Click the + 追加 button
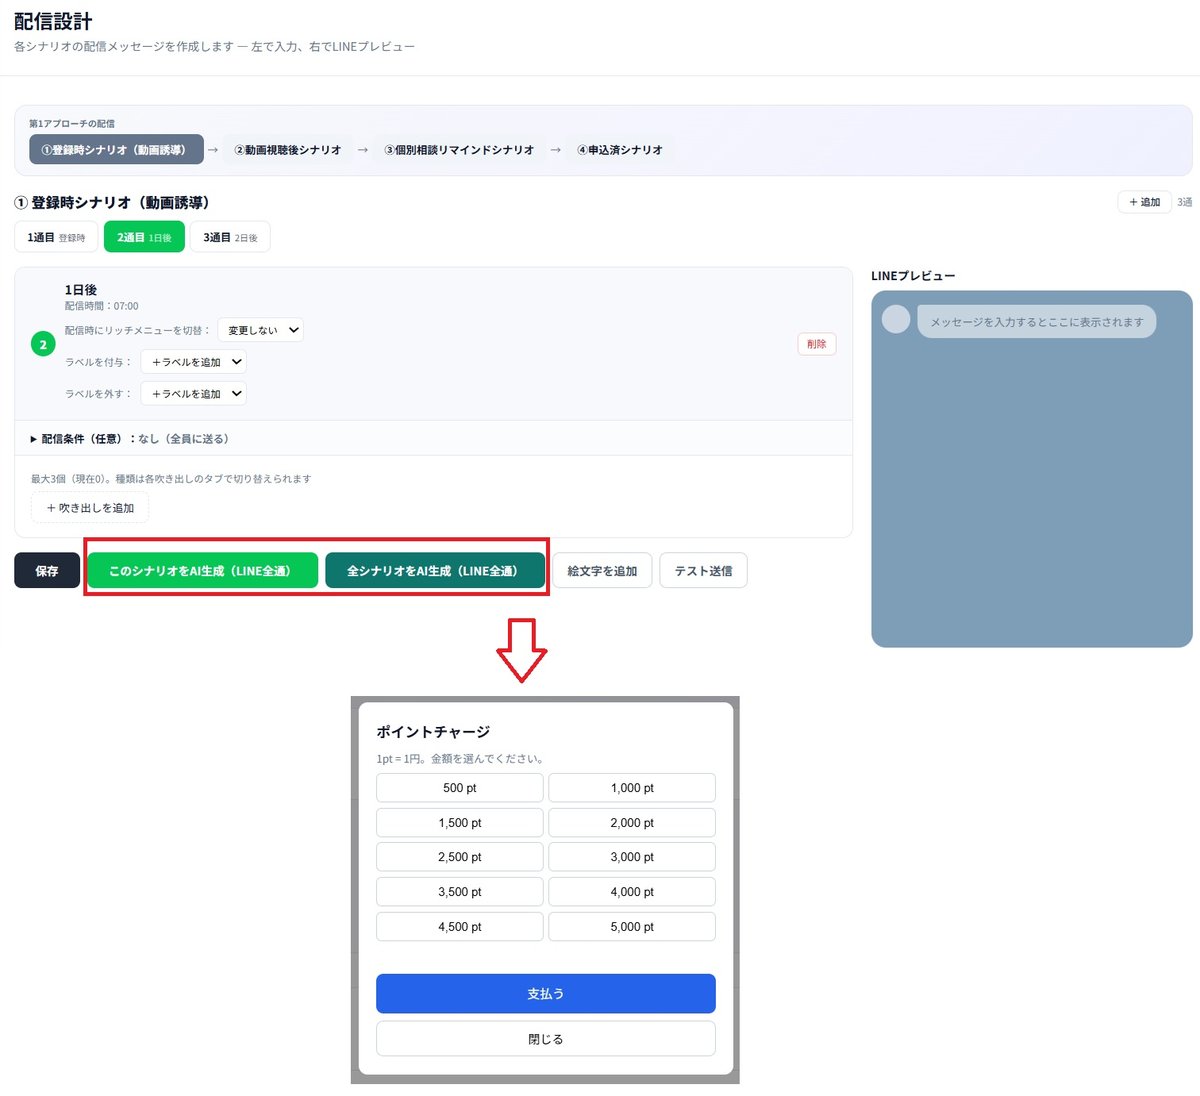The width and height of the screenshot is (1200, 1096). [x=1144, y=202]
